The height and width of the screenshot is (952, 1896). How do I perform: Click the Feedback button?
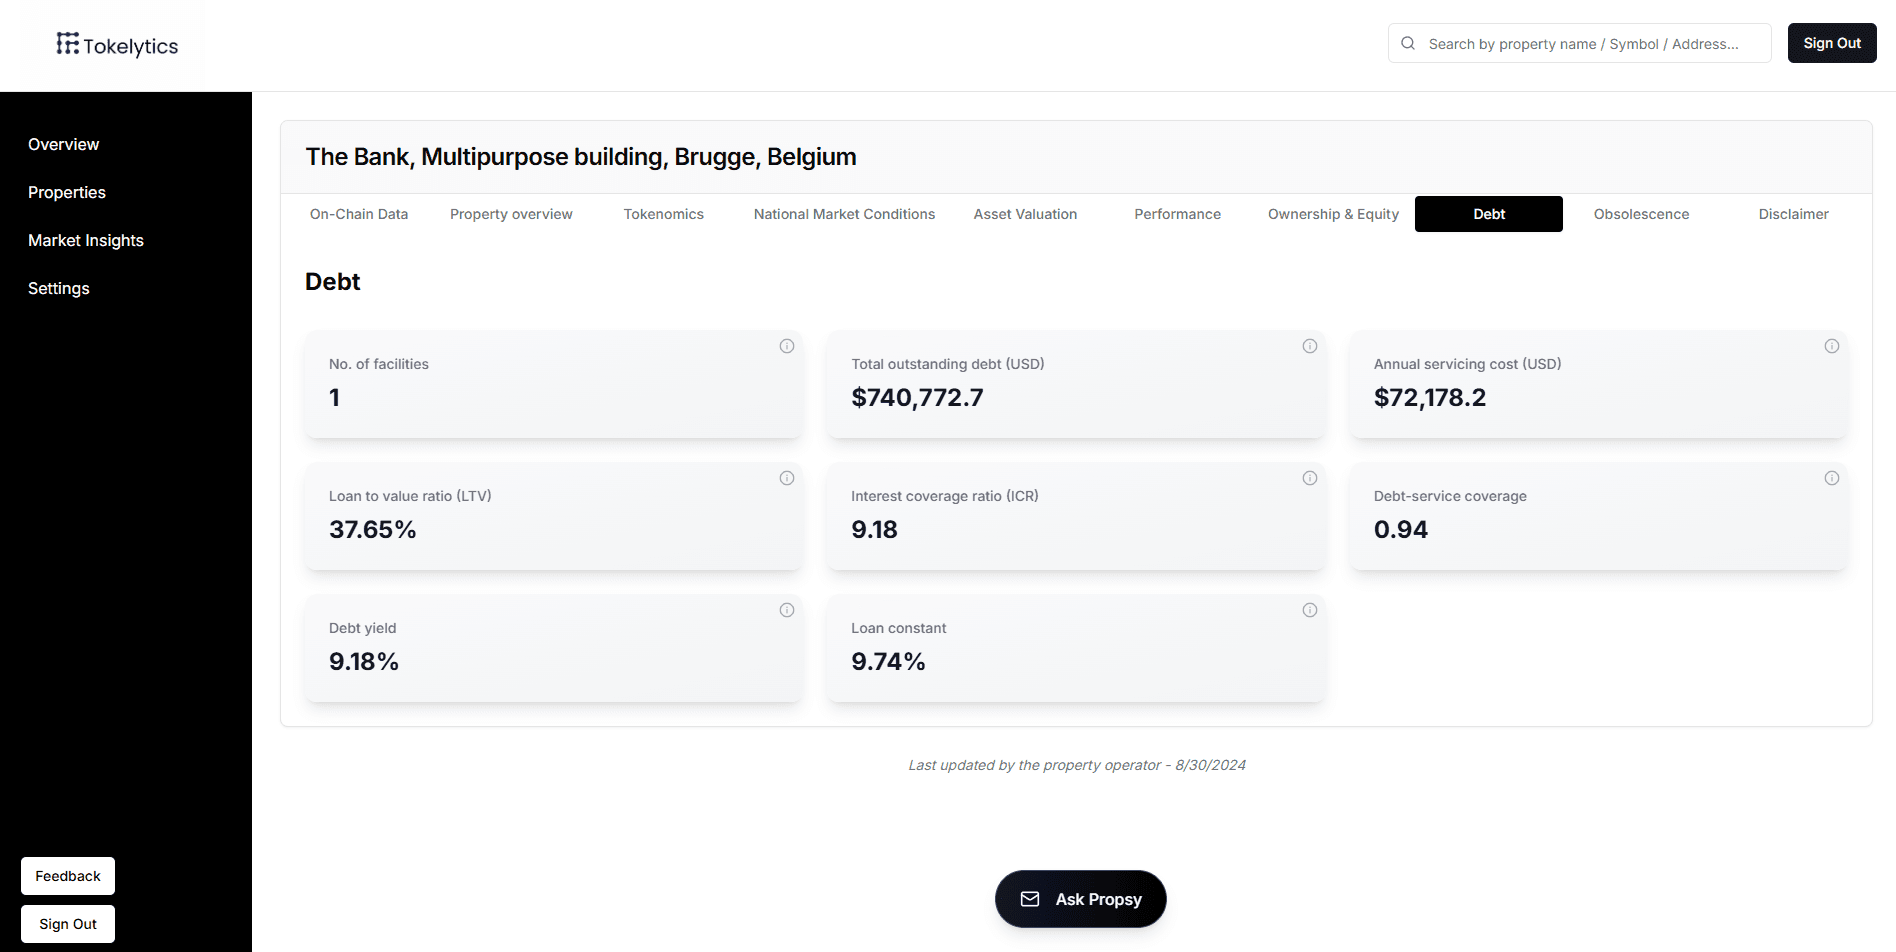coord(67,875)
